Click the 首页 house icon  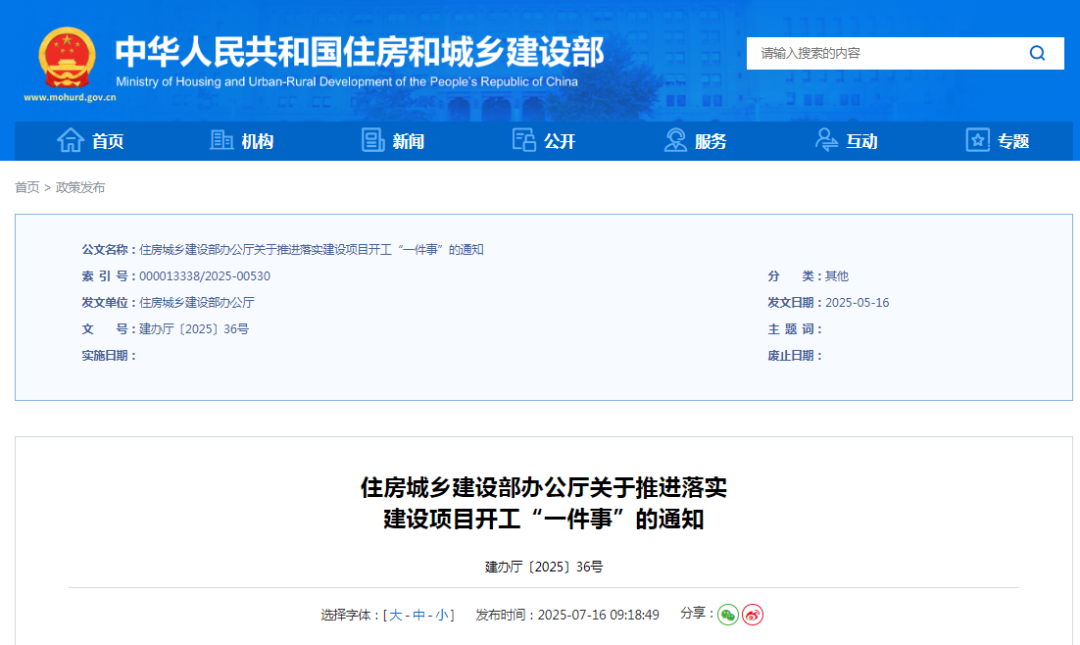(70, 141)
